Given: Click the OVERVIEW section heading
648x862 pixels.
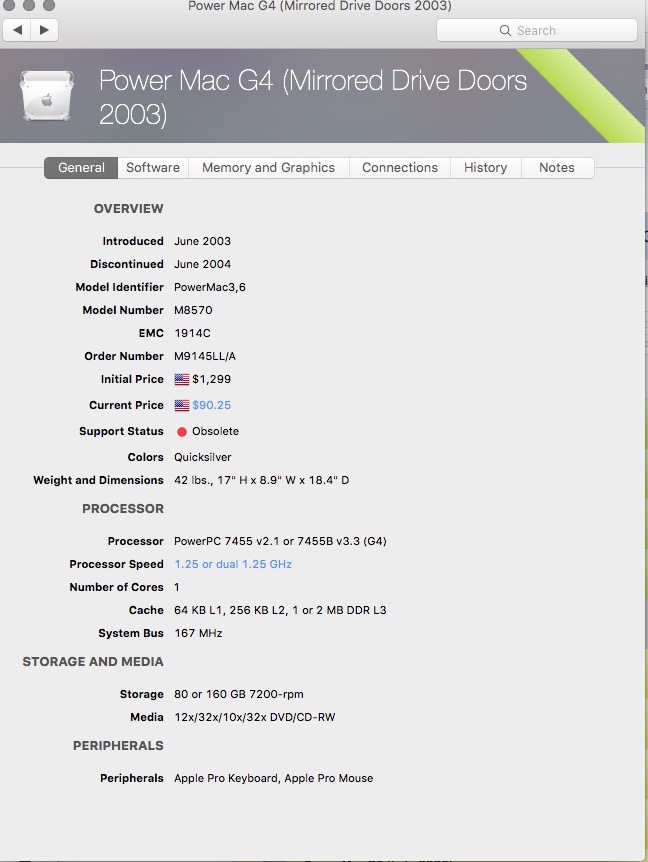Looking at the screenshot, I should point(129,209).
